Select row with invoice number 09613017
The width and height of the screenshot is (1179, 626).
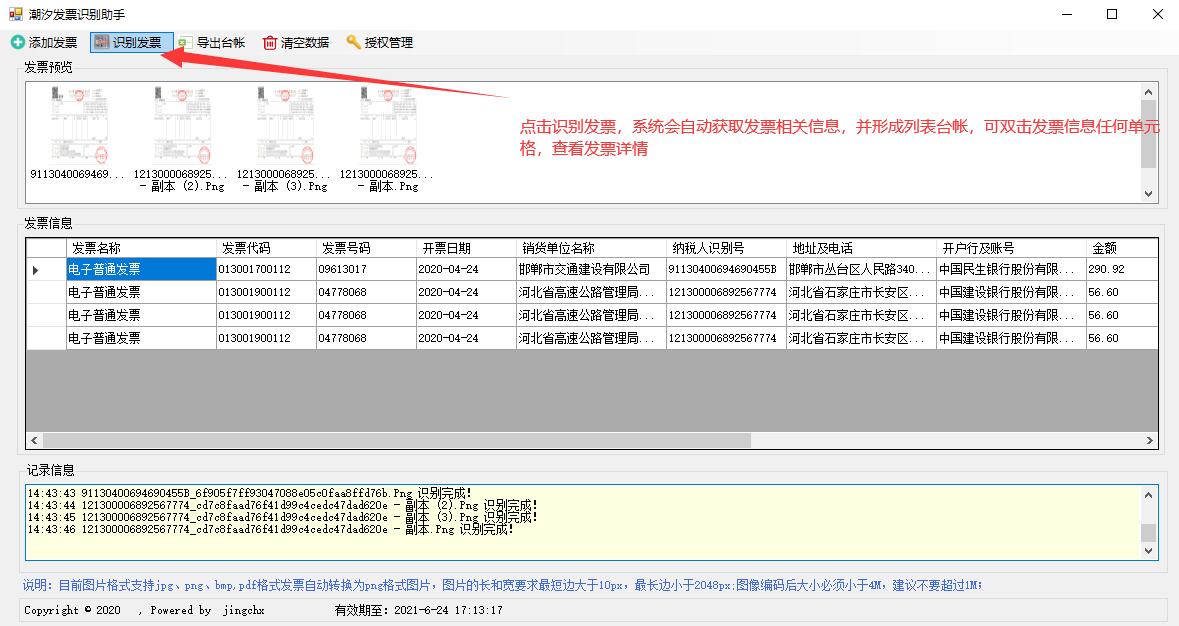(365, 269)
